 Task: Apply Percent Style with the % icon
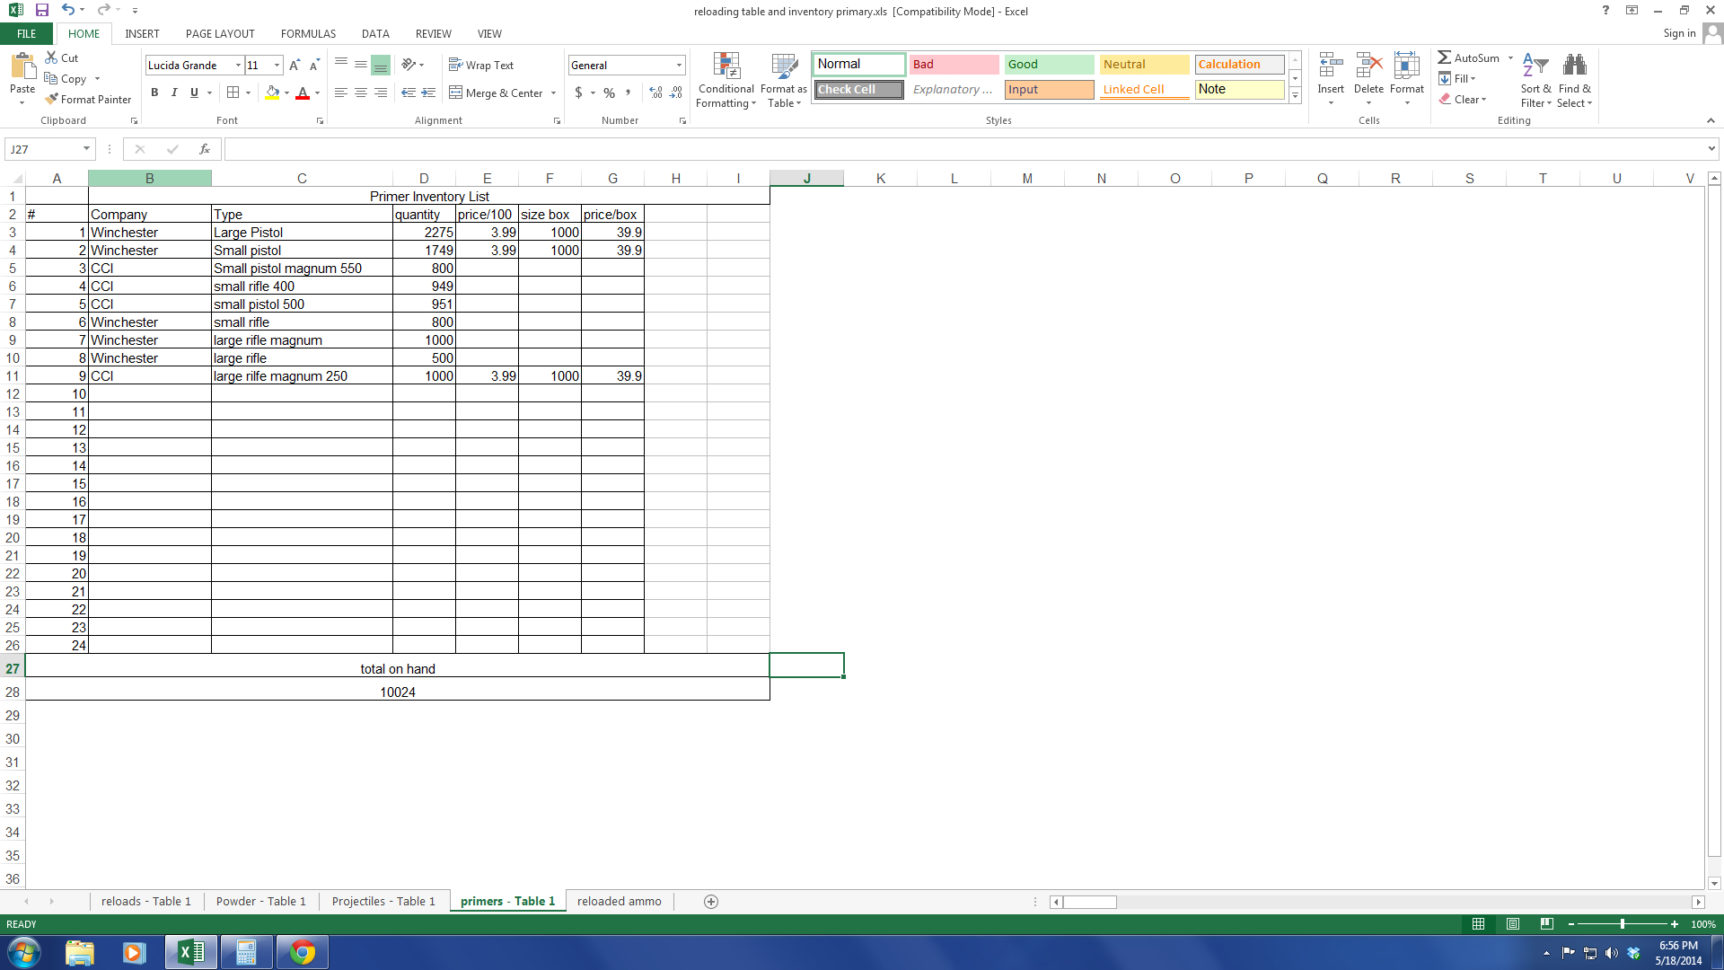(607, 92)
